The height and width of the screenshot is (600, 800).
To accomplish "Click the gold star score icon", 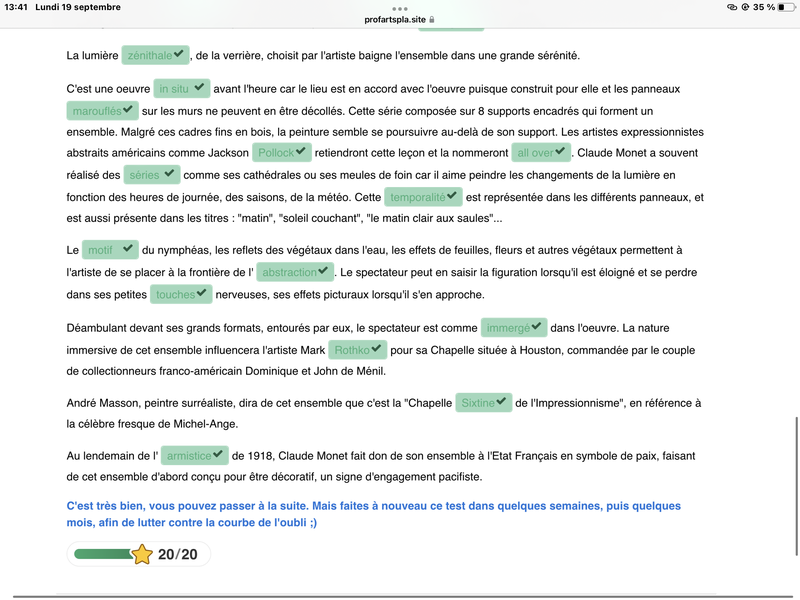I will point(142,554).
